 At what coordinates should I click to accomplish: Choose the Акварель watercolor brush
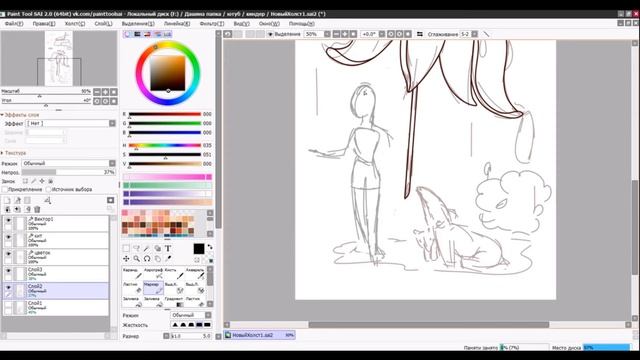[x=195, y=274]
